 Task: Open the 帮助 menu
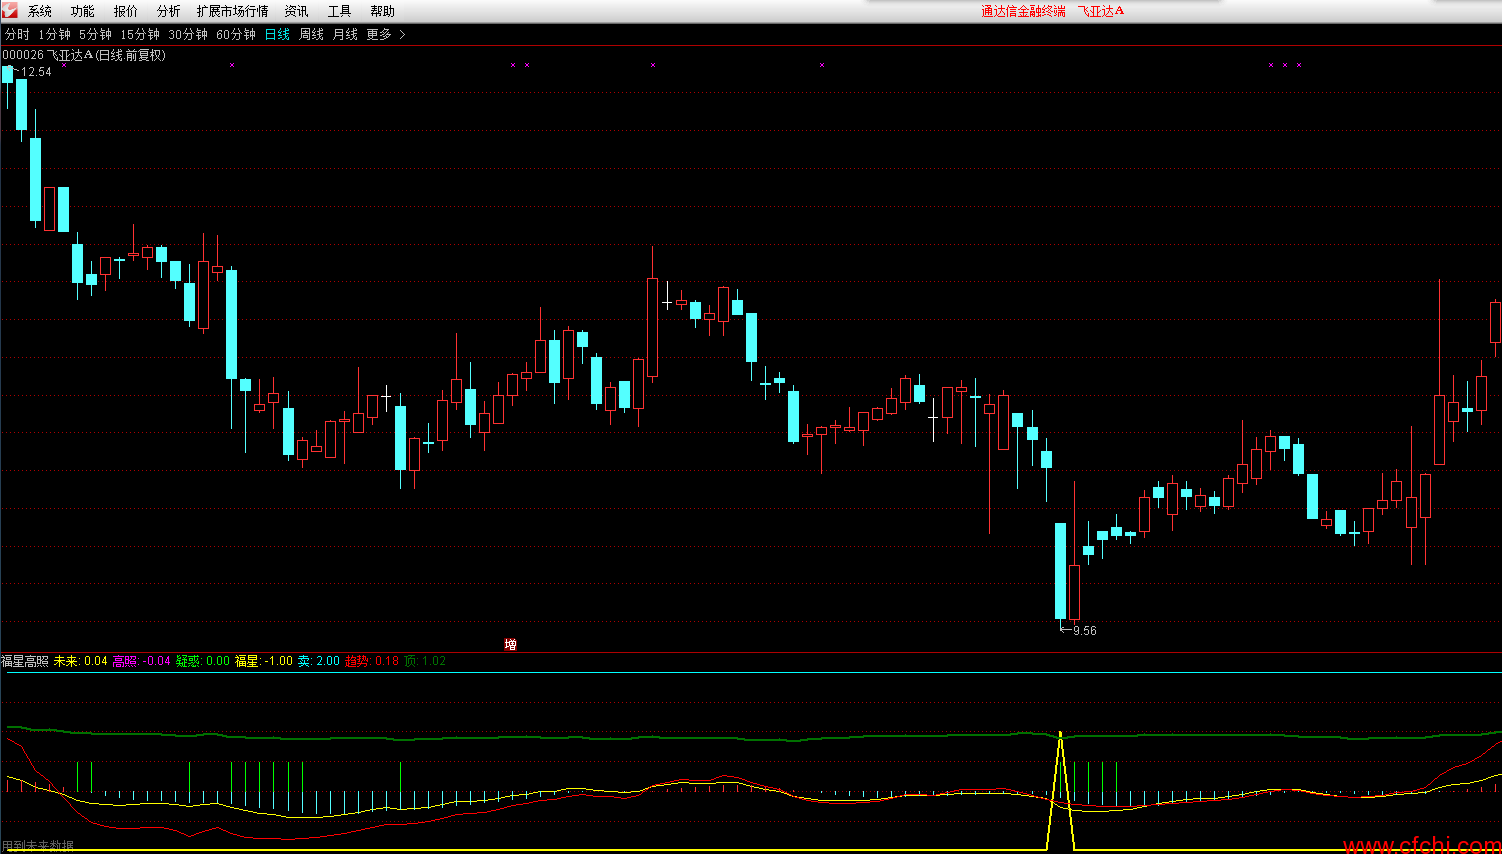pyautogui.click(x=383, y=11)
